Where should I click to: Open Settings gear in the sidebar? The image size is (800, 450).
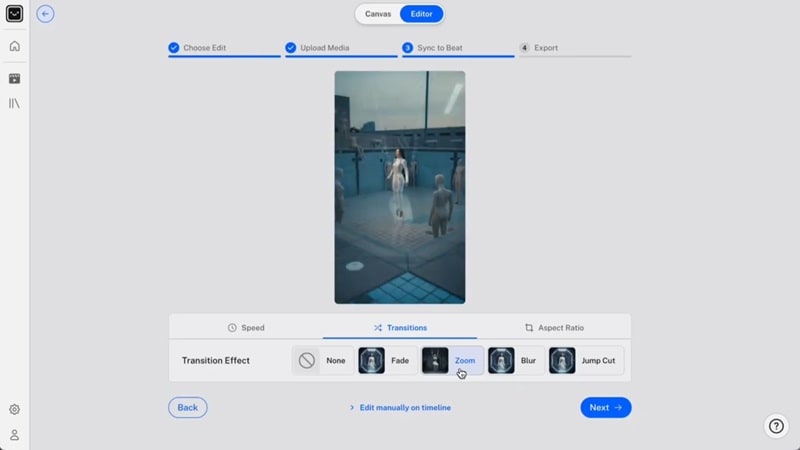coord(14,409)
